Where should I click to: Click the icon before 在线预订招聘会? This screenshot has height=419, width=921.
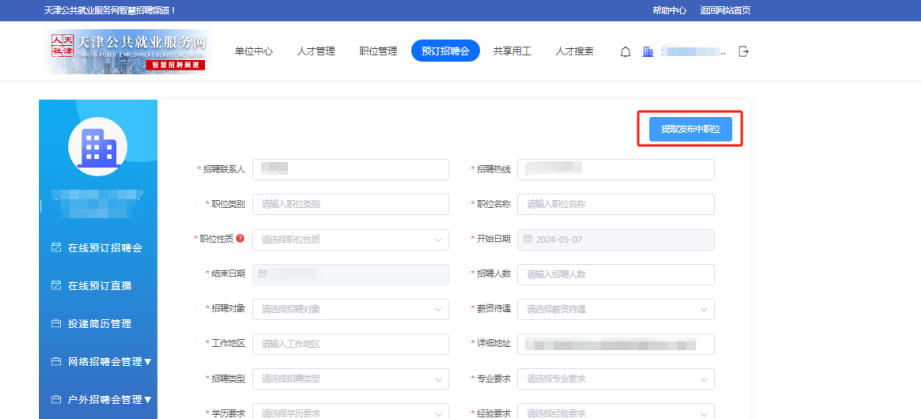[x=56, y=248]
